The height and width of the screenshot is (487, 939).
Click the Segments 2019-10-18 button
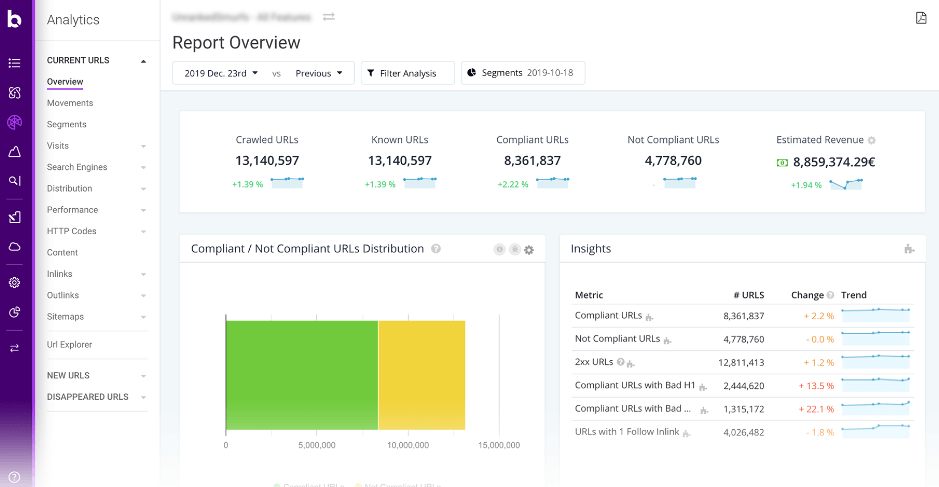(523, 72)
